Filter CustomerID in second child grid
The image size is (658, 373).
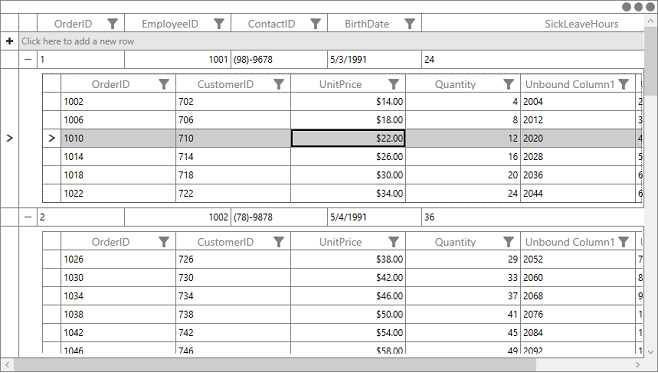[279, 242]
